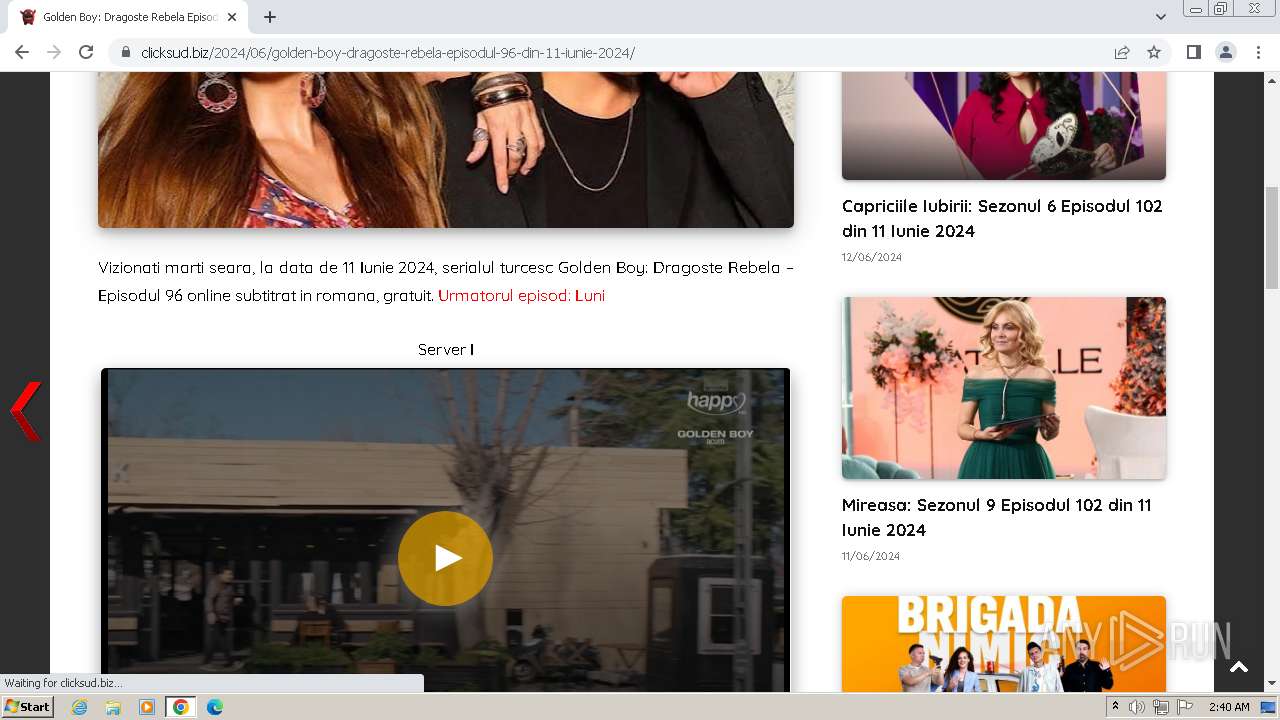Open File Explorer from taskbar
Screen dimensions: 1280x720
pos(113,707)
